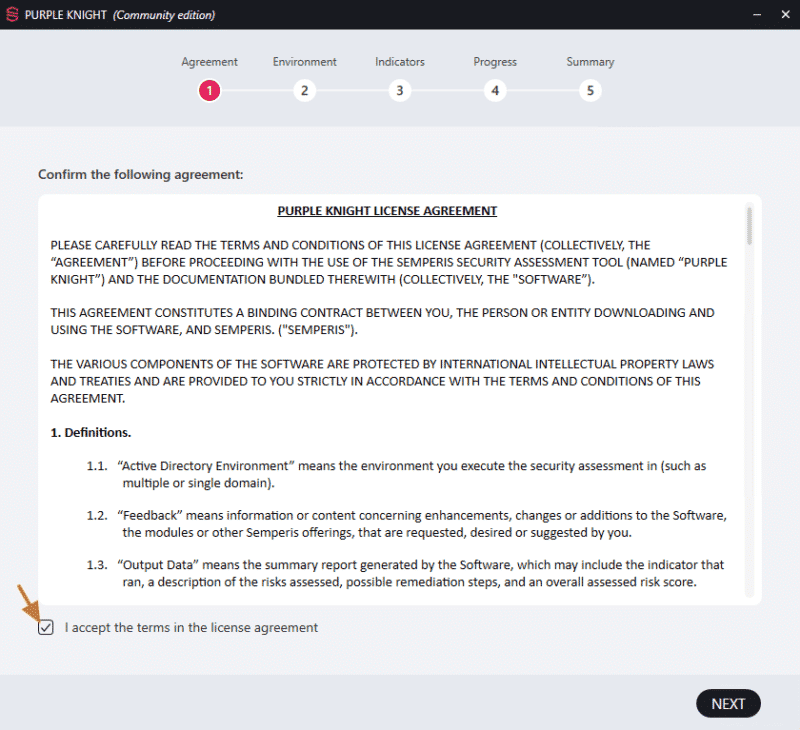Open the Summary step label
Viewport: 800px width, 730px height.
tap(590, 62)
